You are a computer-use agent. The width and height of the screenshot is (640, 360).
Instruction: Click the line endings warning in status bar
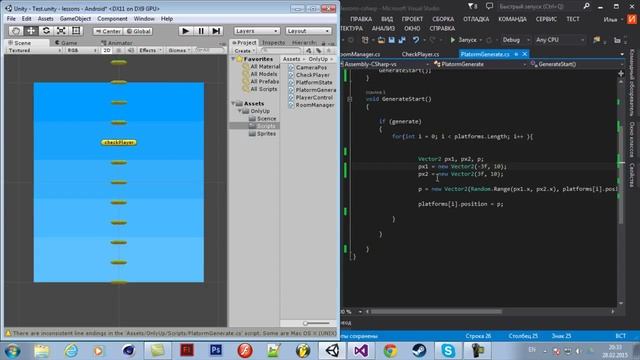point(171,333)
